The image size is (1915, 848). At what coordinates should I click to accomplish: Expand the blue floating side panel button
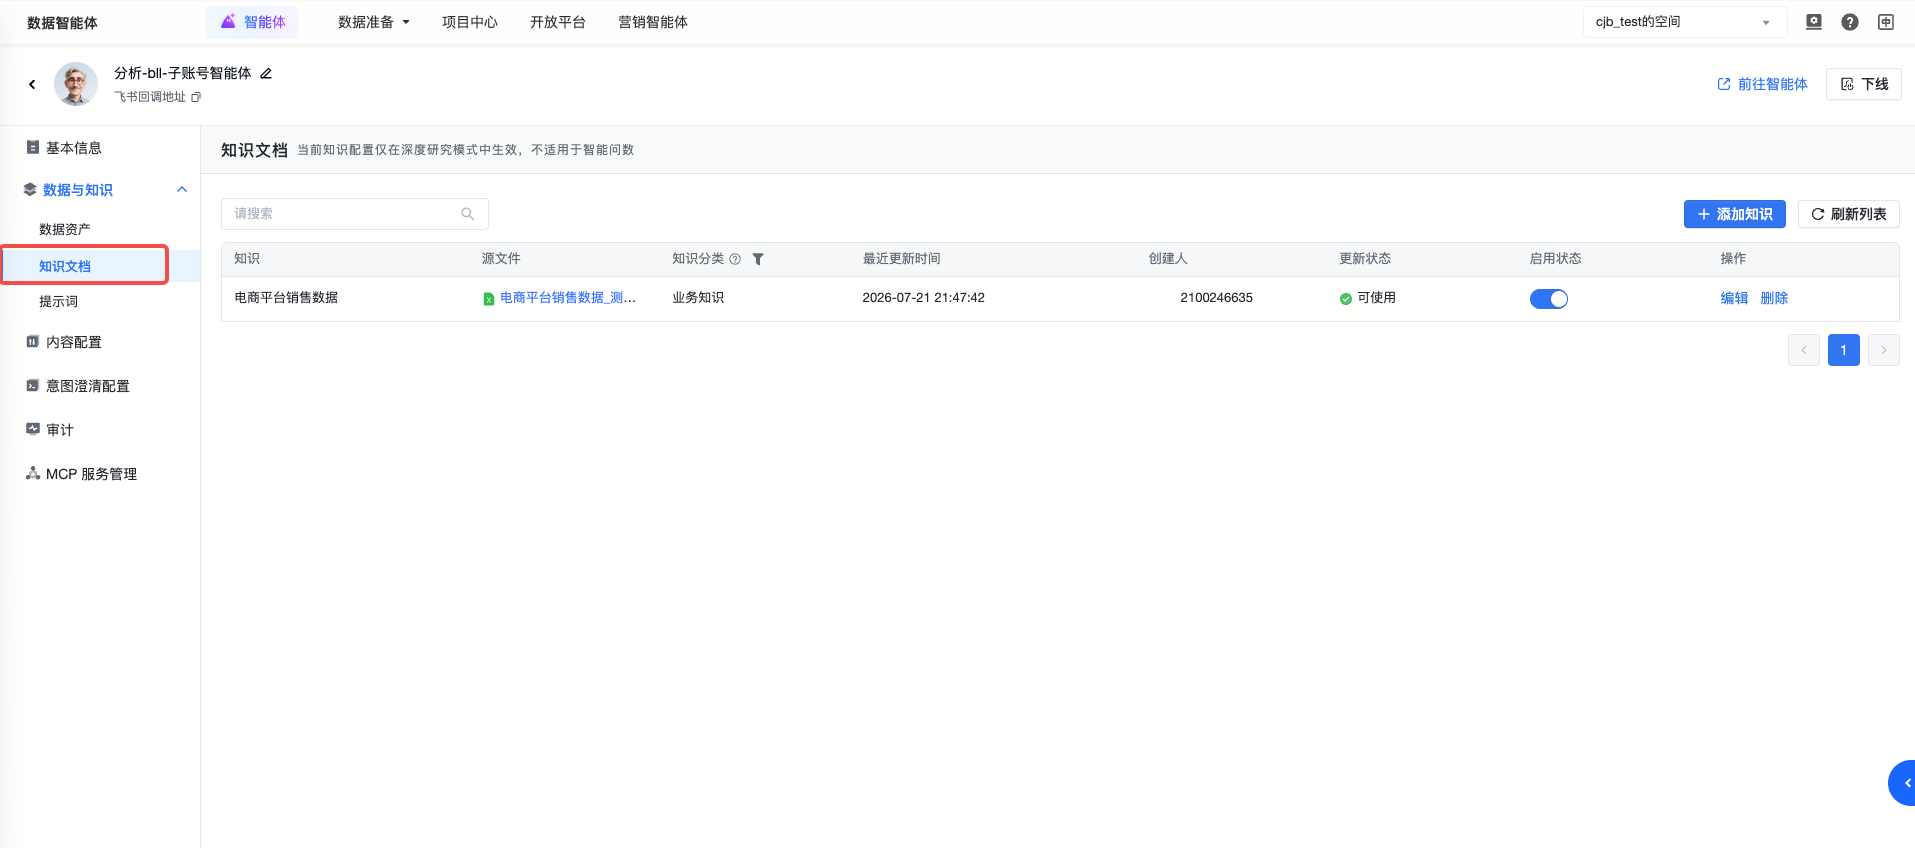tap(1902, 783)
